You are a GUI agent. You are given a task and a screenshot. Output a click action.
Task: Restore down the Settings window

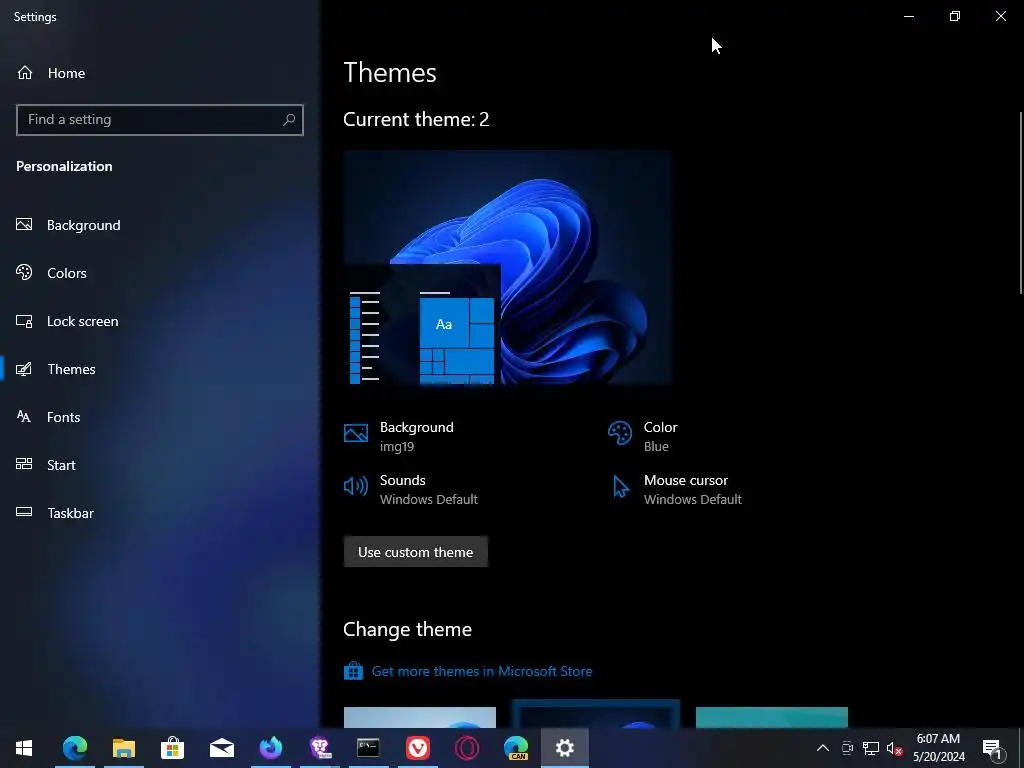(x=955, y=16)
